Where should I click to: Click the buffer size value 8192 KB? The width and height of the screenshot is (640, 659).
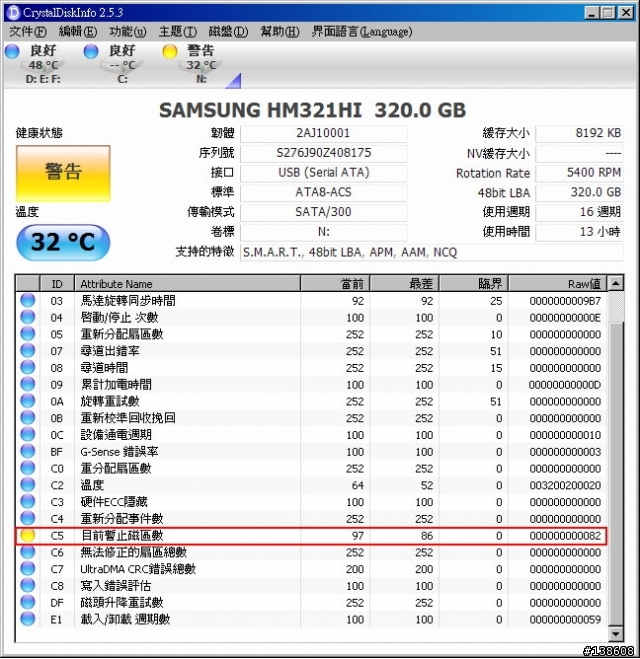(x=579, y=133)
